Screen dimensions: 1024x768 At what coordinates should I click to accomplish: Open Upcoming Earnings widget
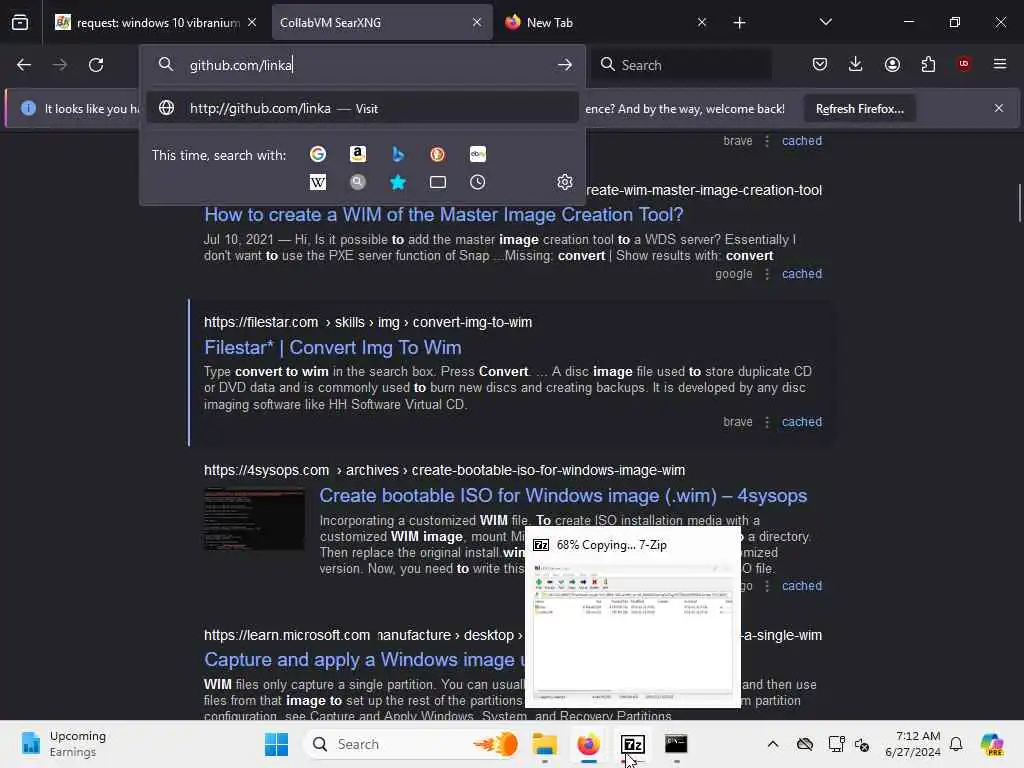pos(63,744)
